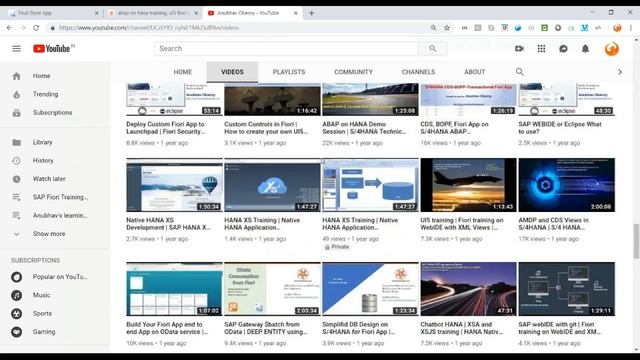Screen dimensions: 640x360
Task: Click the History clock icon
Action: [x=16, y=161]
